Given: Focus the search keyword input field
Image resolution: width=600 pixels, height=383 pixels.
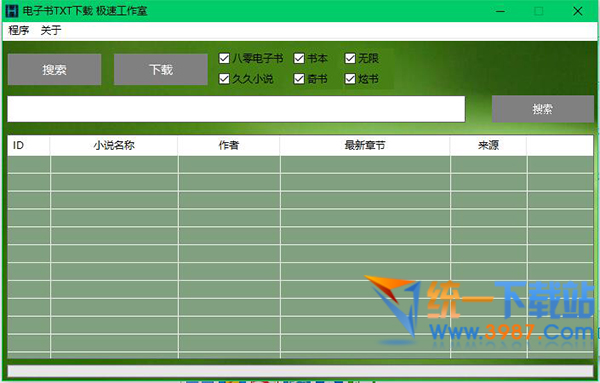Looking at the screenshot, I should point(236,109).
